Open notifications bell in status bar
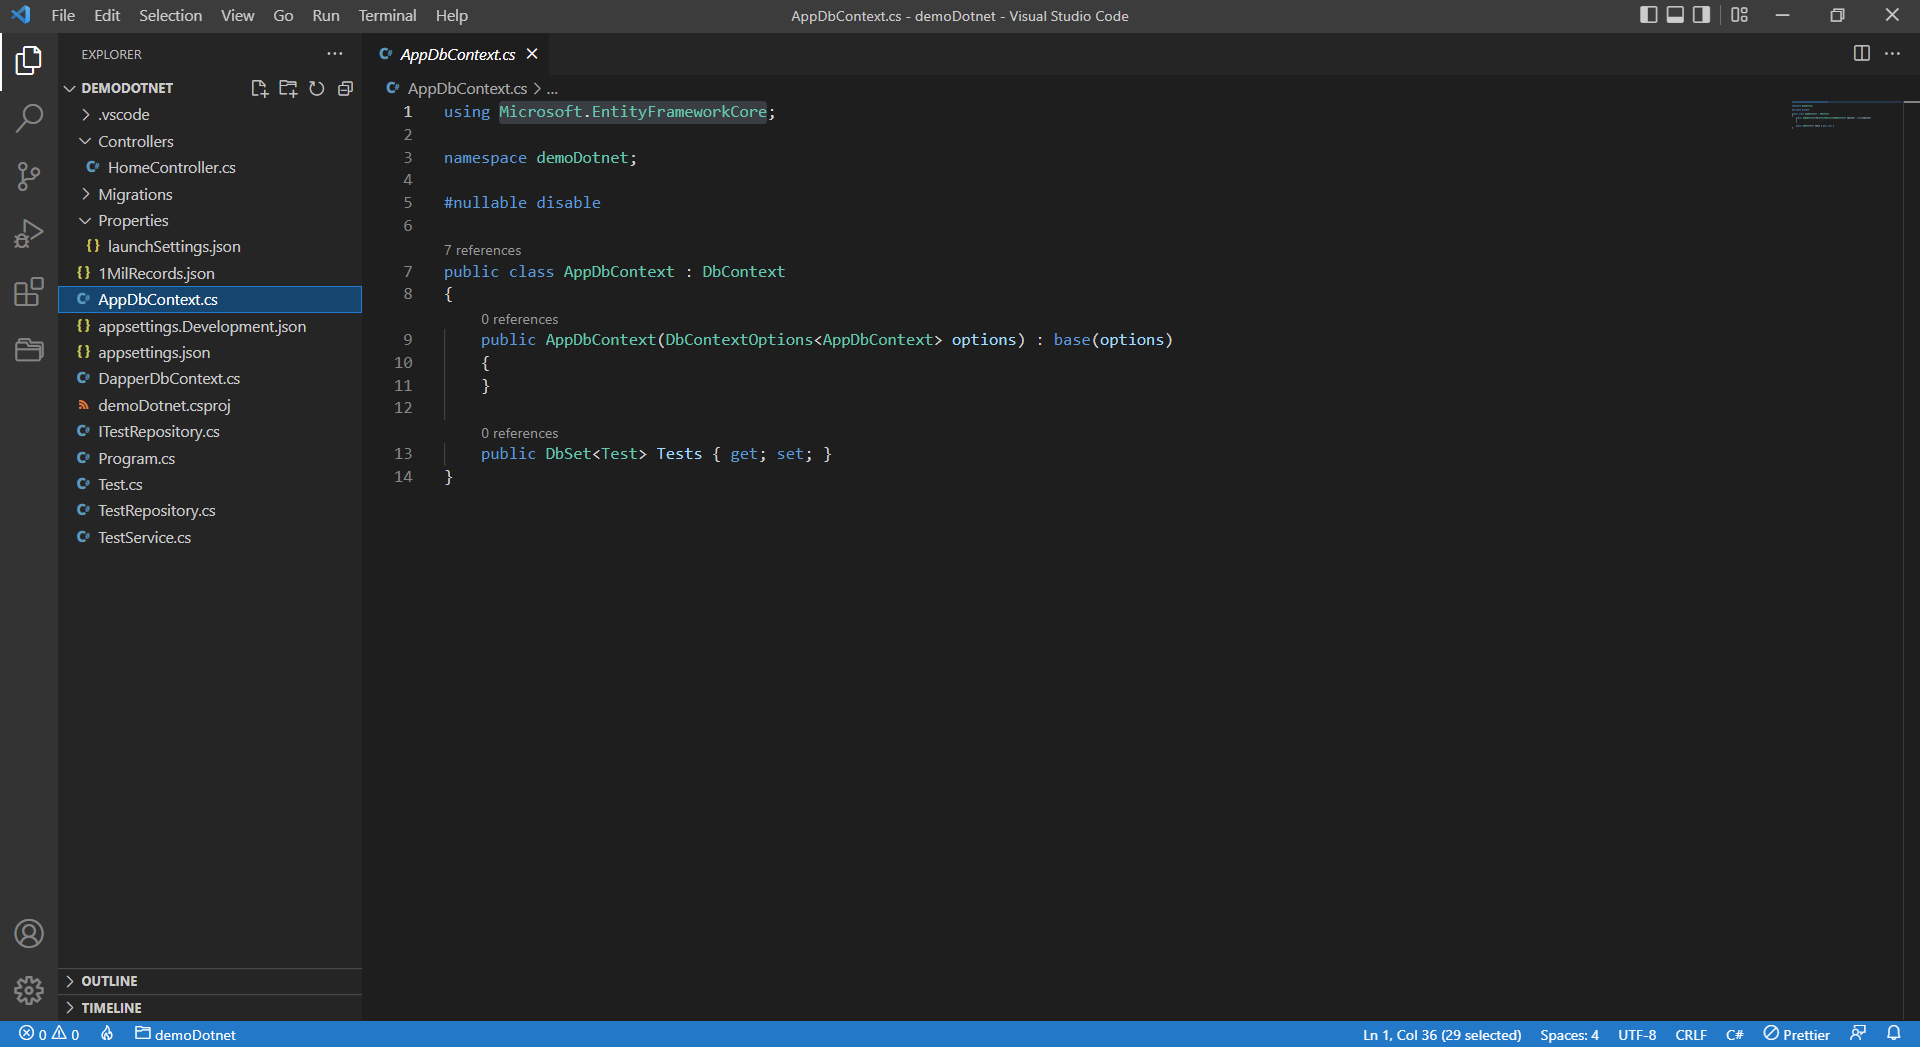This screenshot has width=1920, height=1047. [1893, 1034]
